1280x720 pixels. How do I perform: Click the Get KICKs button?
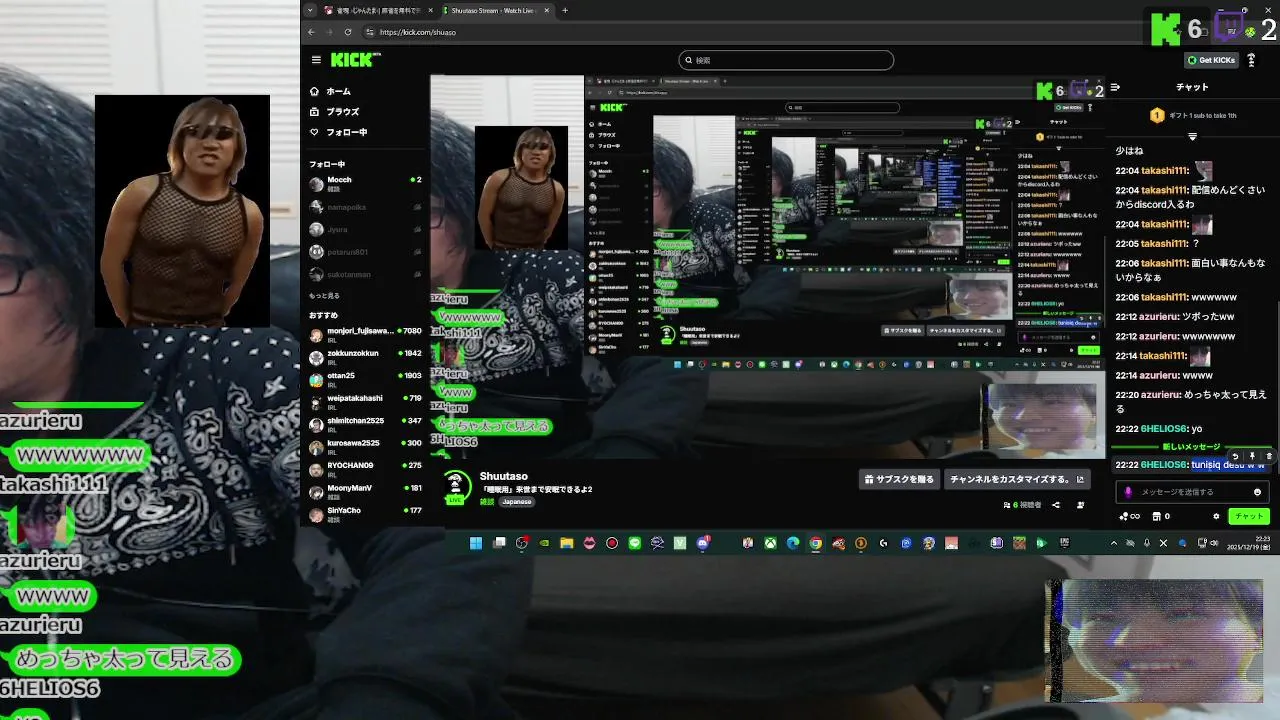click(1211, 60)
